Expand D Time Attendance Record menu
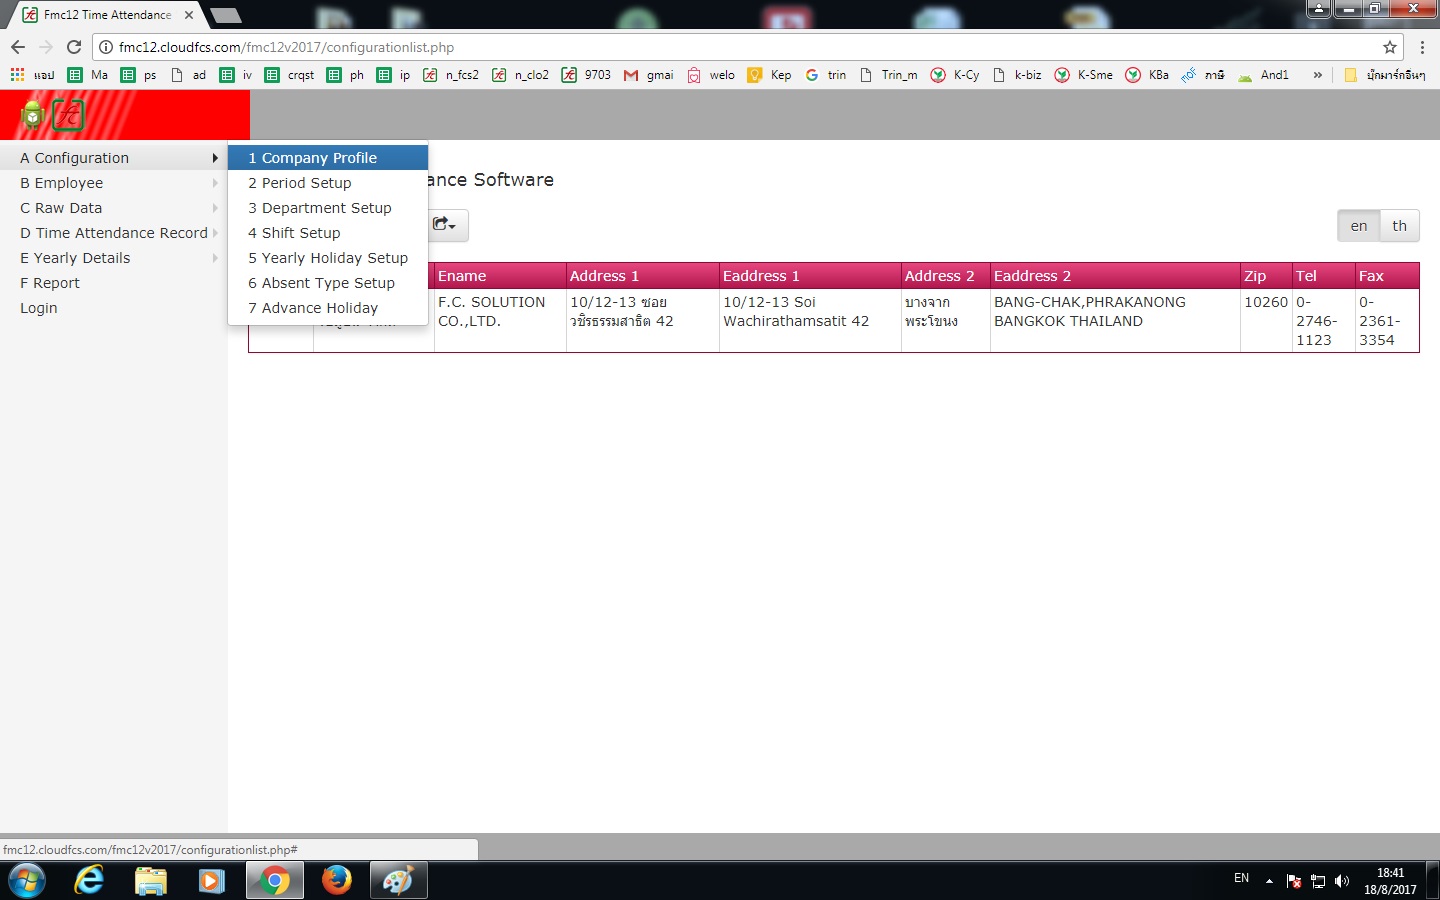1440x900 pixels. click(x=114, y=233)
